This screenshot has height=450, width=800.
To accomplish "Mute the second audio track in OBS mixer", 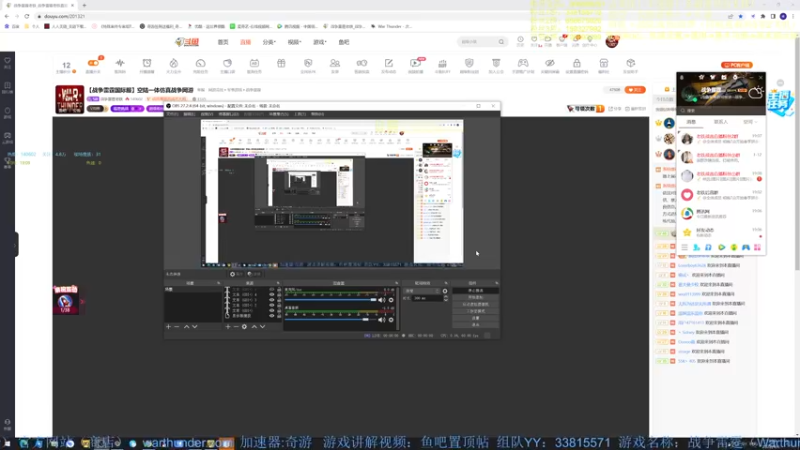I will [x=382, y=320].
